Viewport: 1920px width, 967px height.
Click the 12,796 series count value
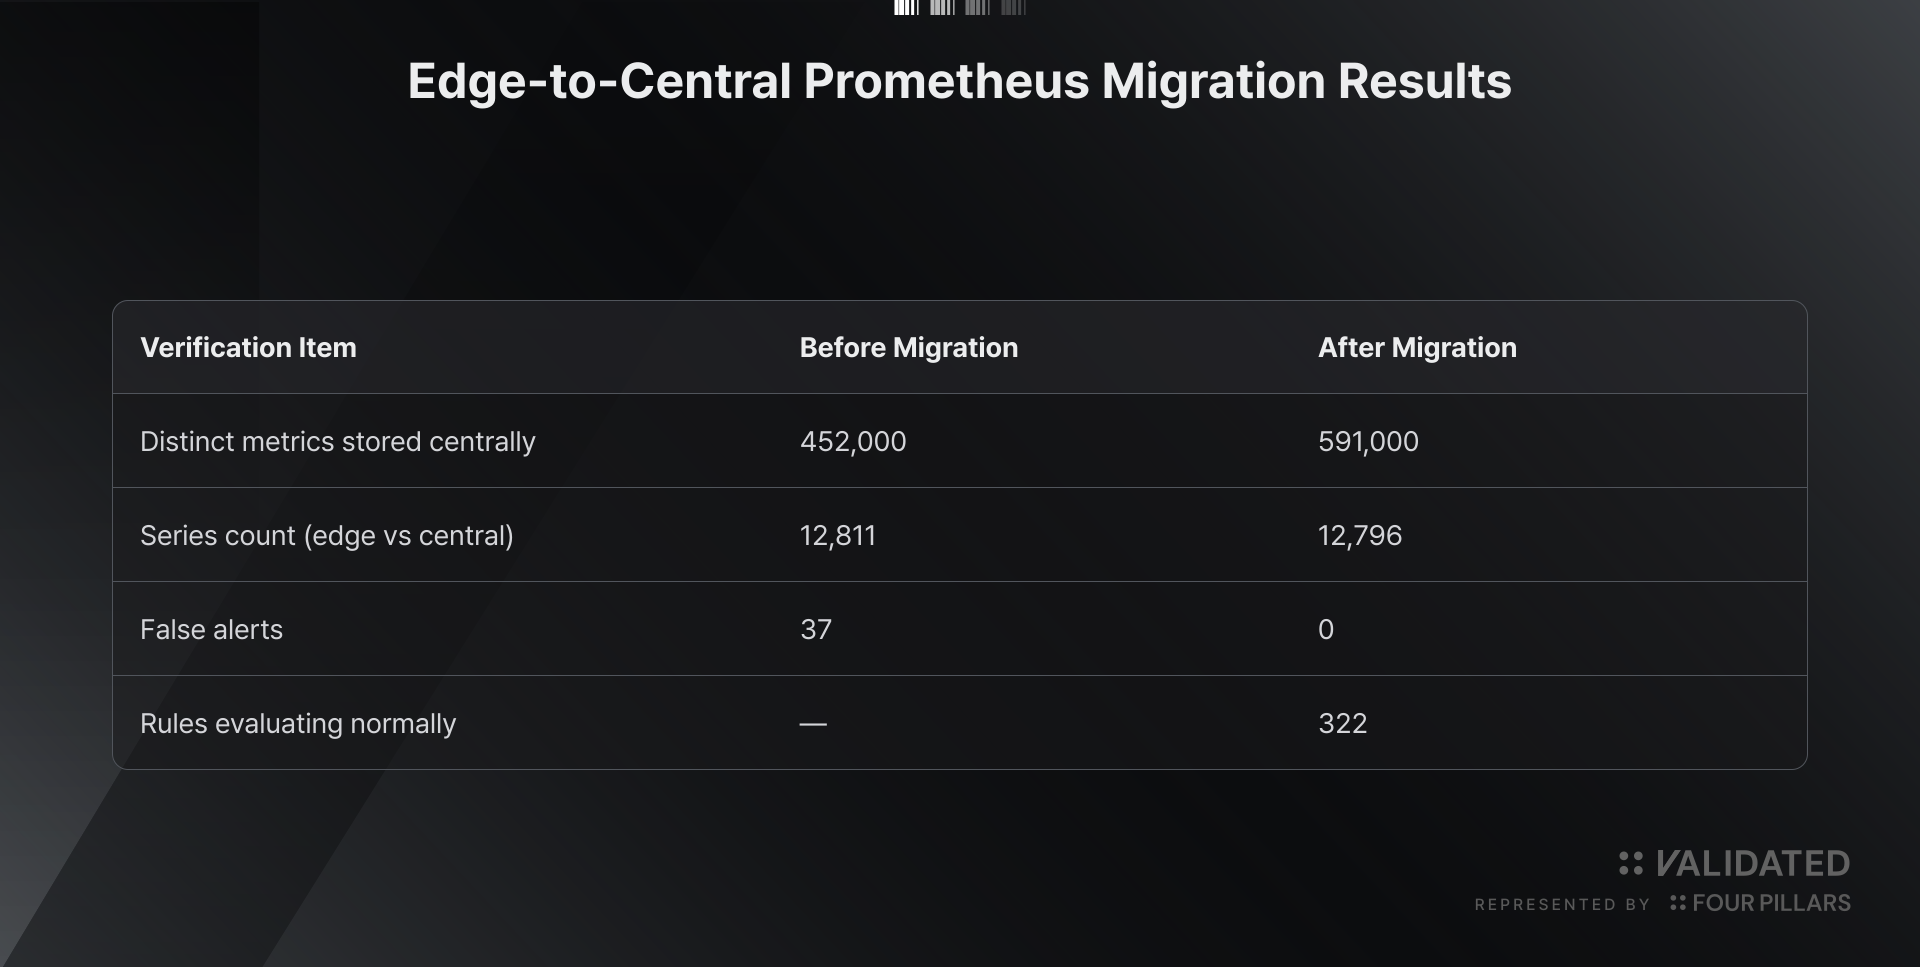[x=1360, y=536]
